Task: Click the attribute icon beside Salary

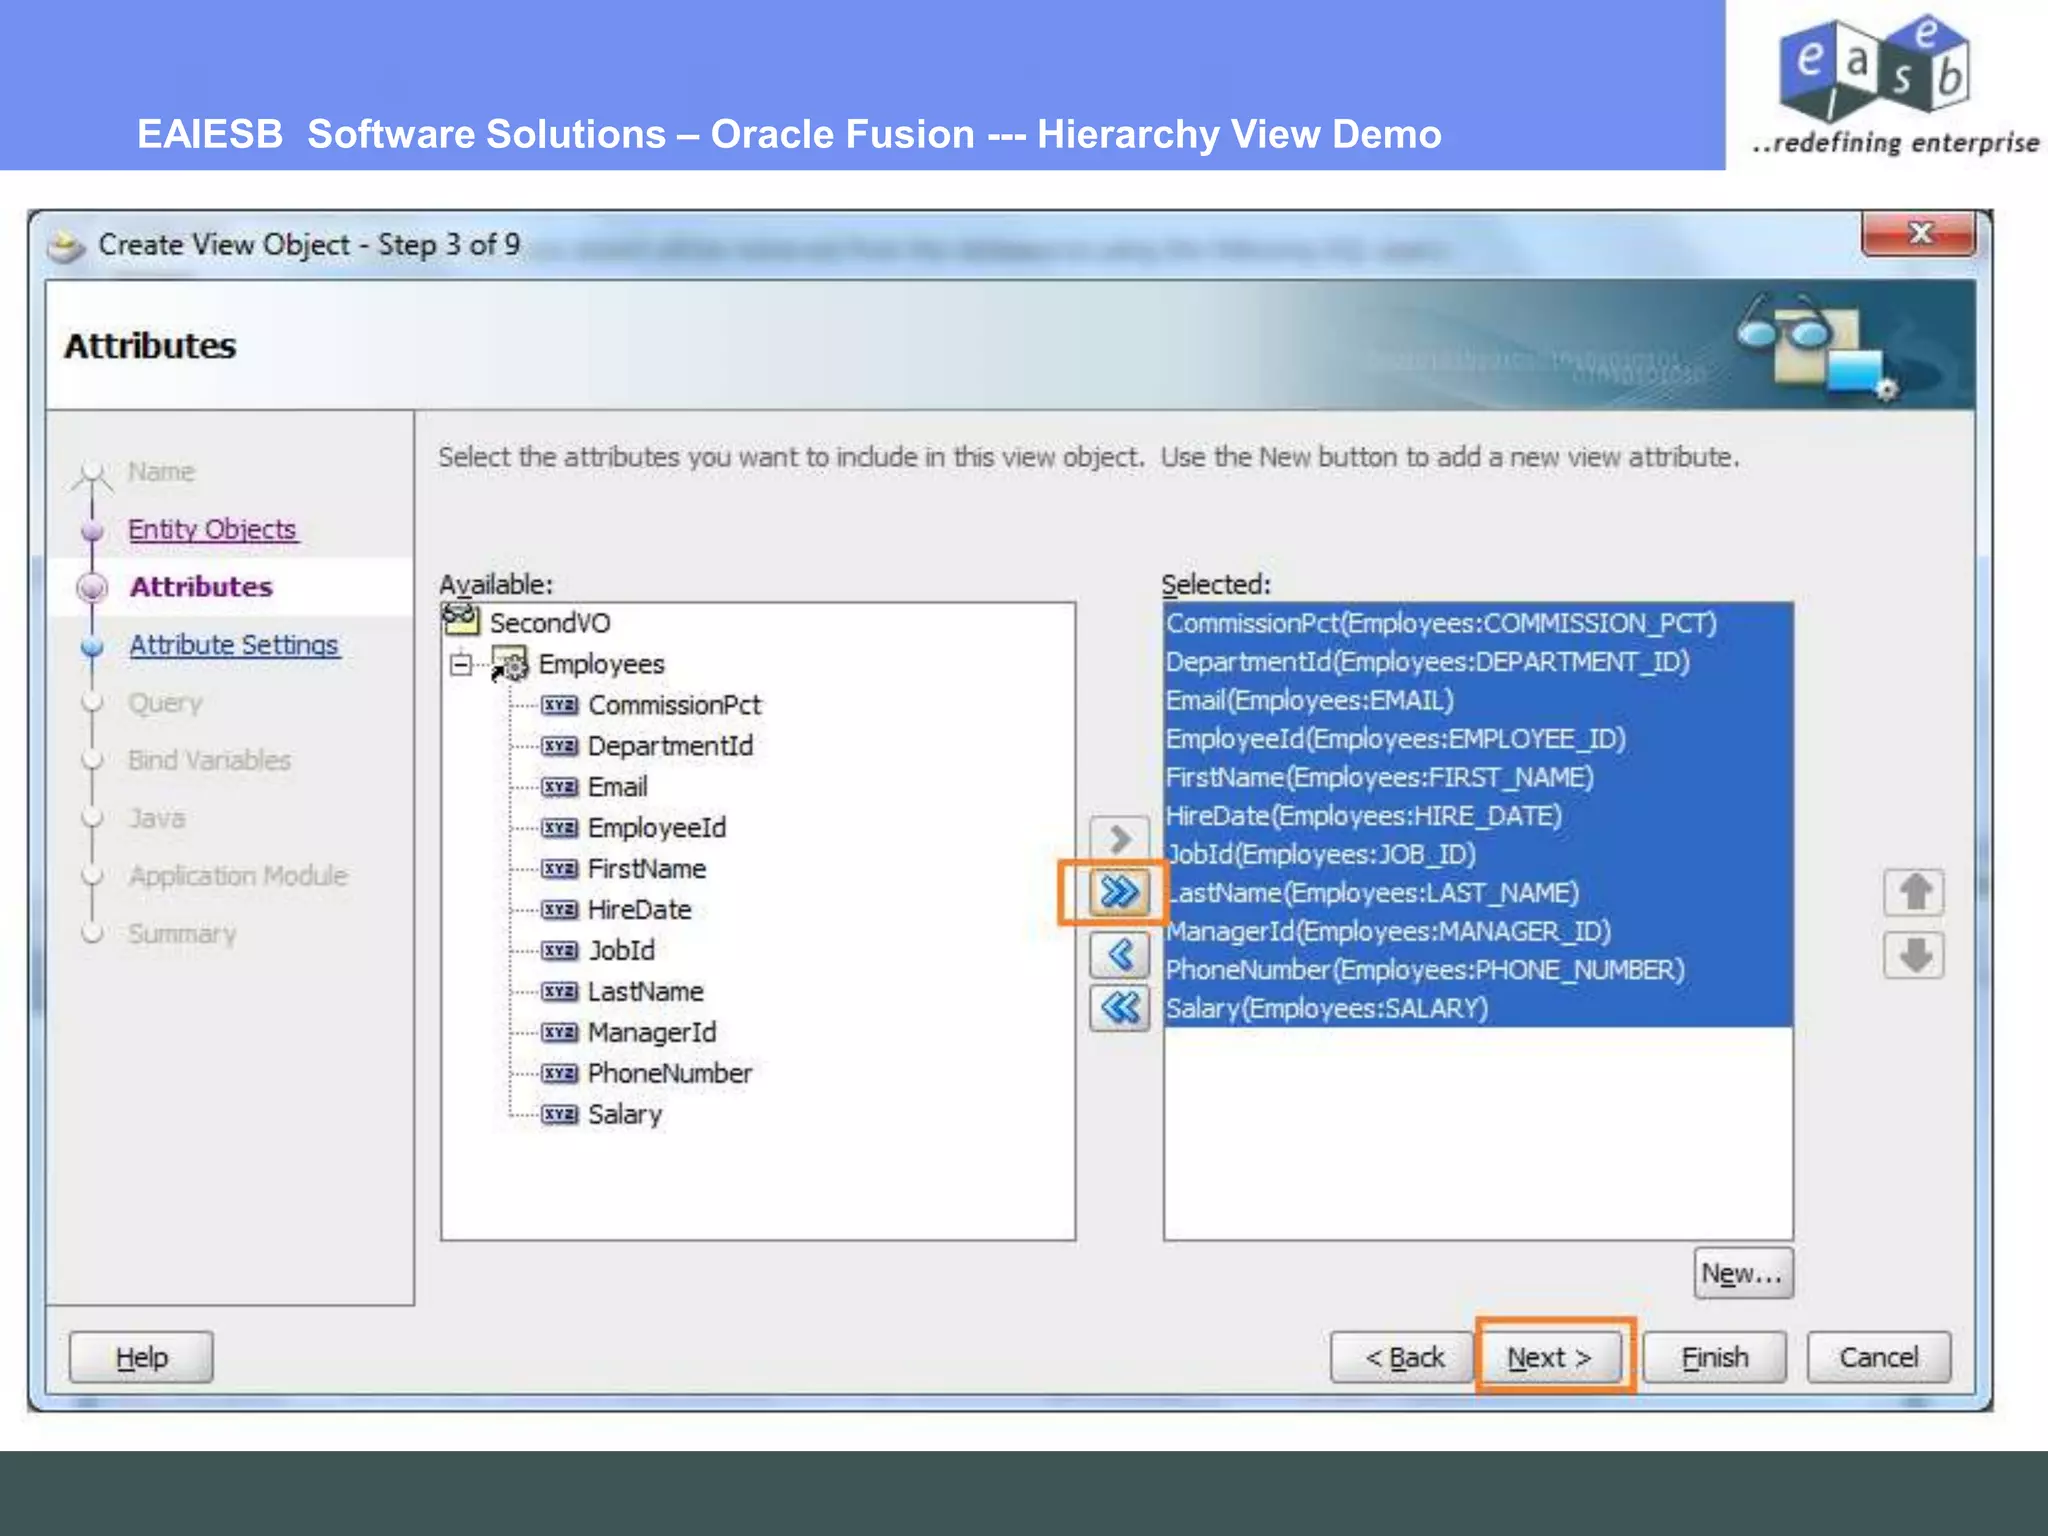Action: click(x=559, y=1114)
